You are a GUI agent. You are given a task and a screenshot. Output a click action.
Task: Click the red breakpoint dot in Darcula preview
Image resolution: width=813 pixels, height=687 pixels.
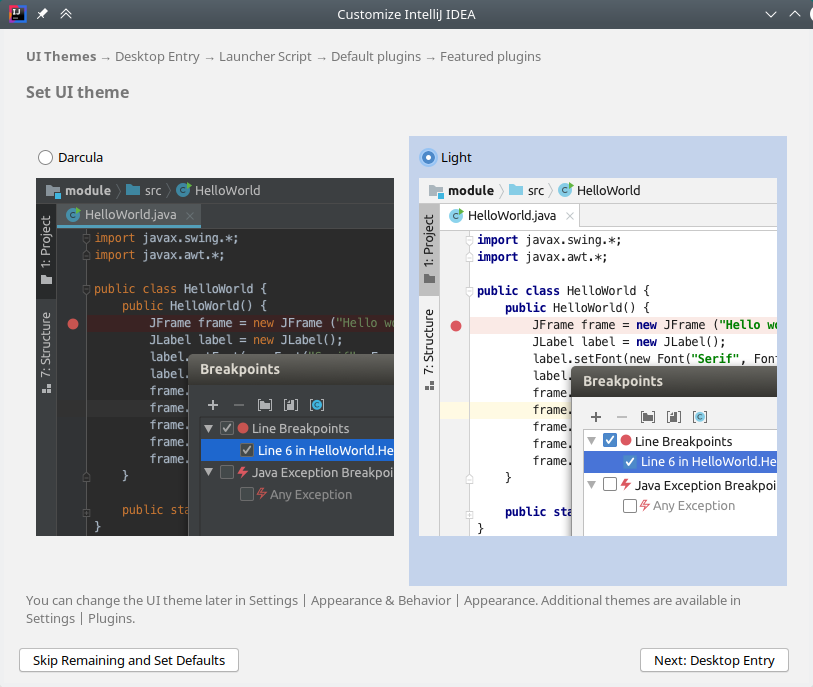73,324
